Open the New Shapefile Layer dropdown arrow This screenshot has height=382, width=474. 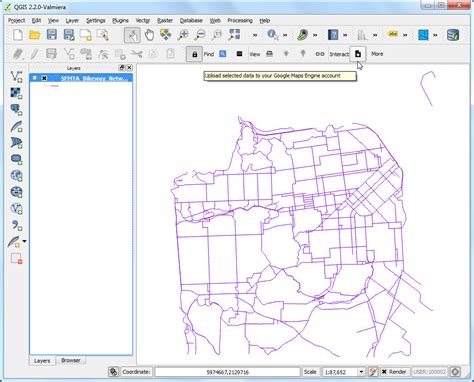(x=24, y=241)
